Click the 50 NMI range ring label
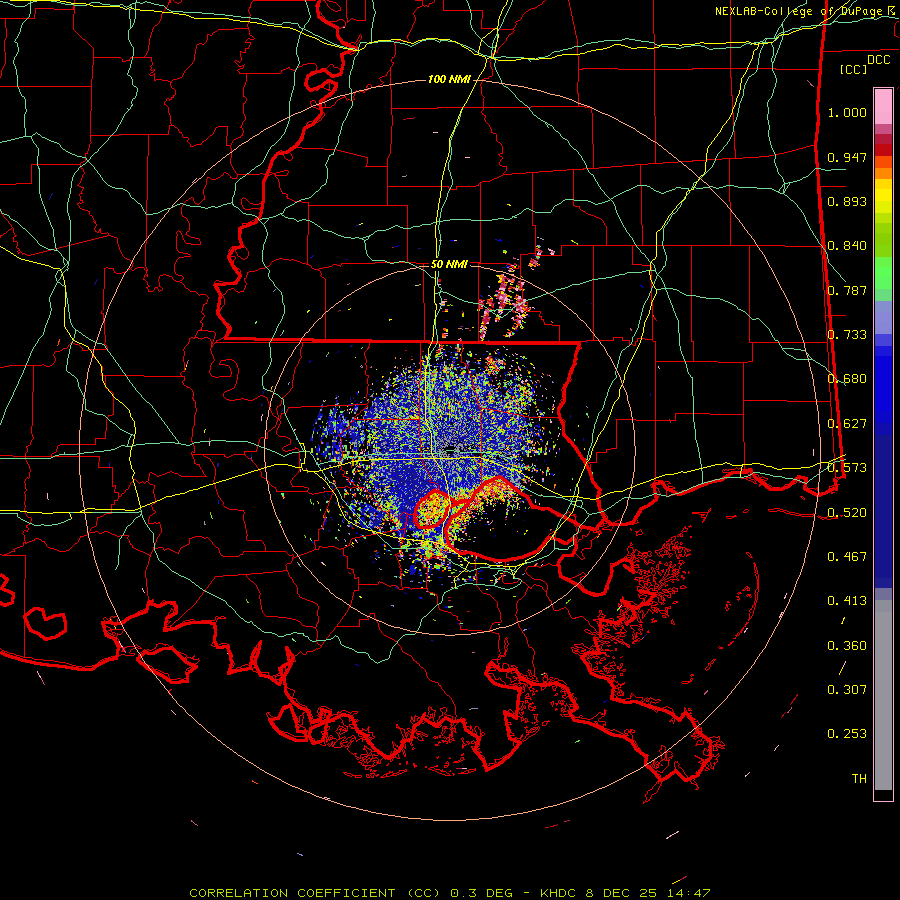This screenshot has width=900, height=900. coord(449,264)
